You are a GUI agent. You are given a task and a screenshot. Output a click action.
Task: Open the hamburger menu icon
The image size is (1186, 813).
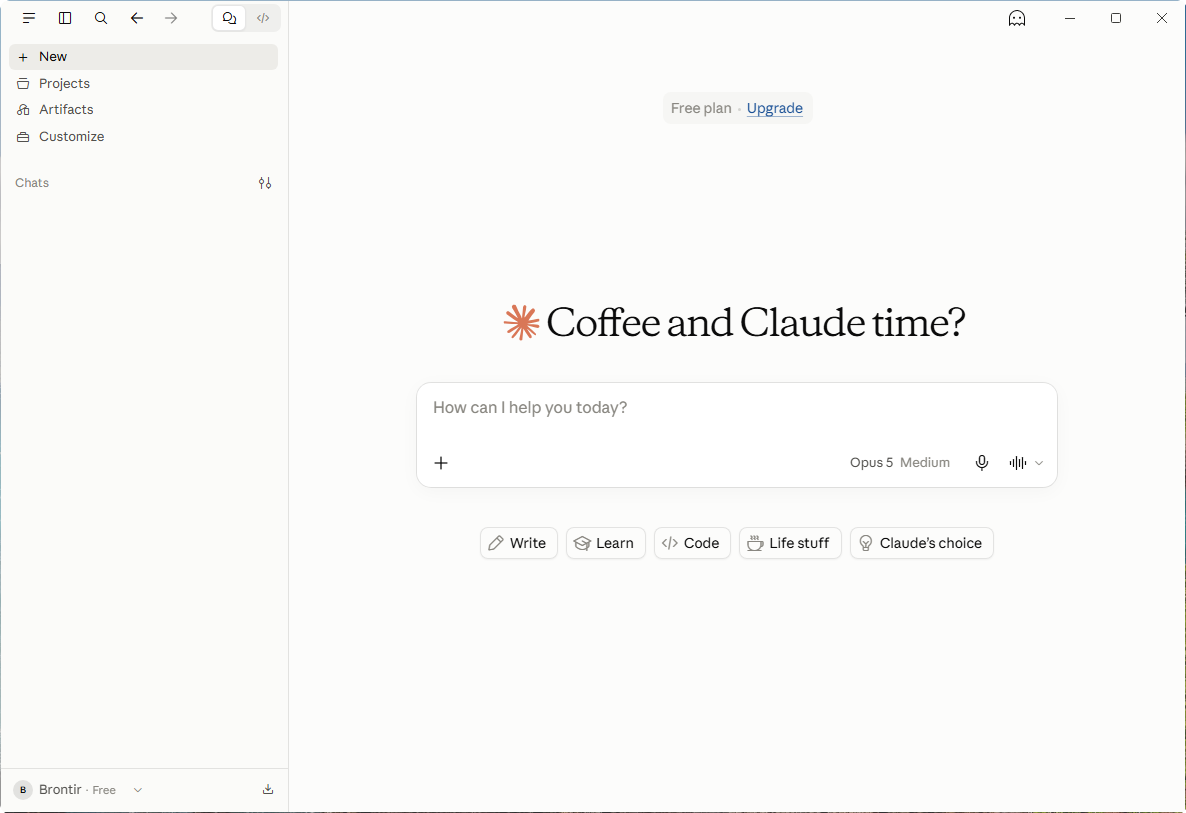pos(29,18)
